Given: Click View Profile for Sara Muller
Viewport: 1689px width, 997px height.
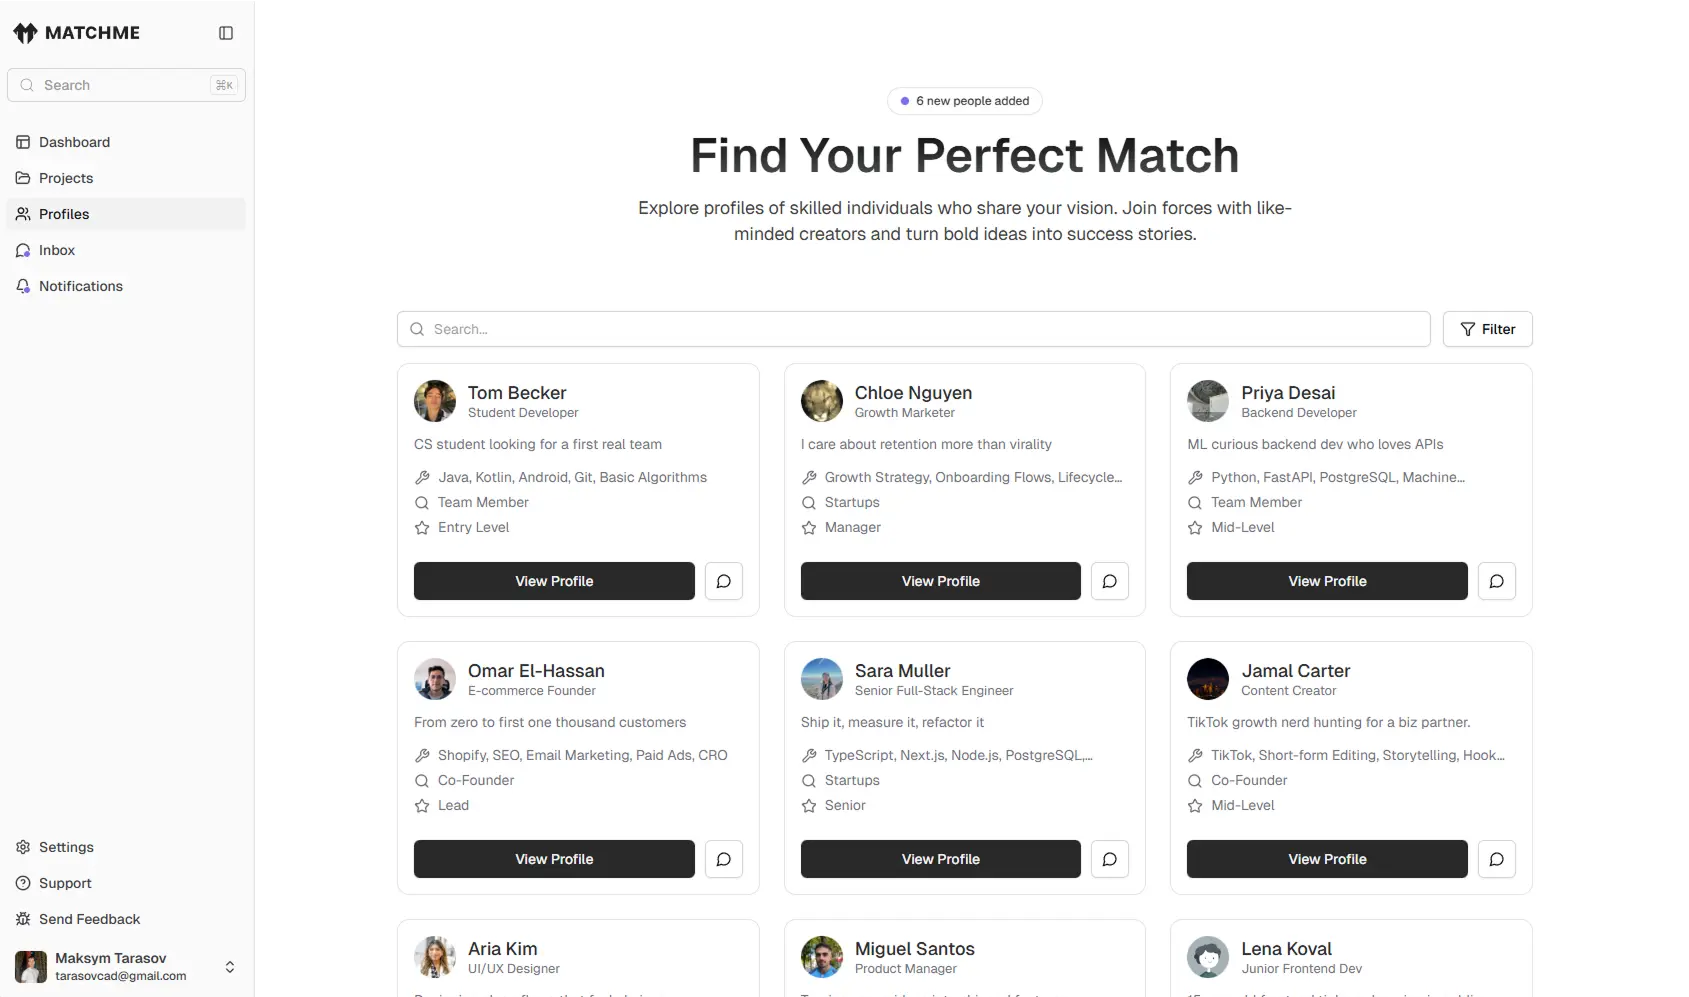Looking at the screenshot, I should click(940, 859).
